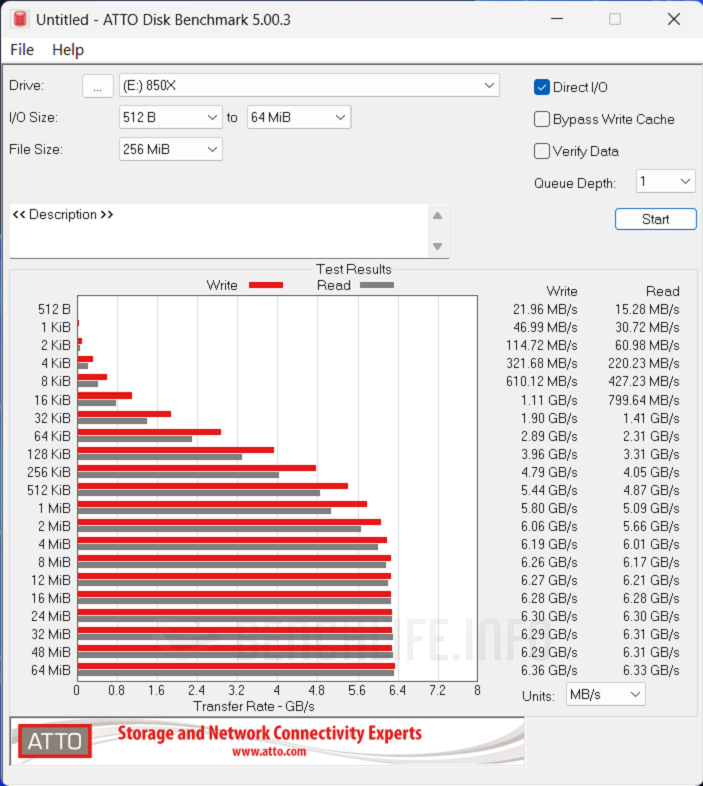The height and width of the screenshot is (786, 703).
Task: Click the 512 B write value 21.96 MB/s
Action: point(545,309)
